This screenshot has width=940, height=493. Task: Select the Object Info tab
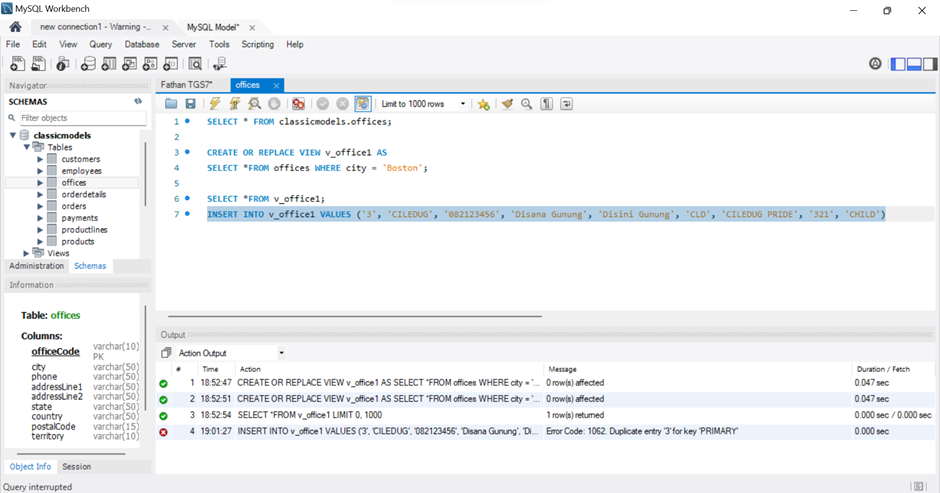[30, 466]
